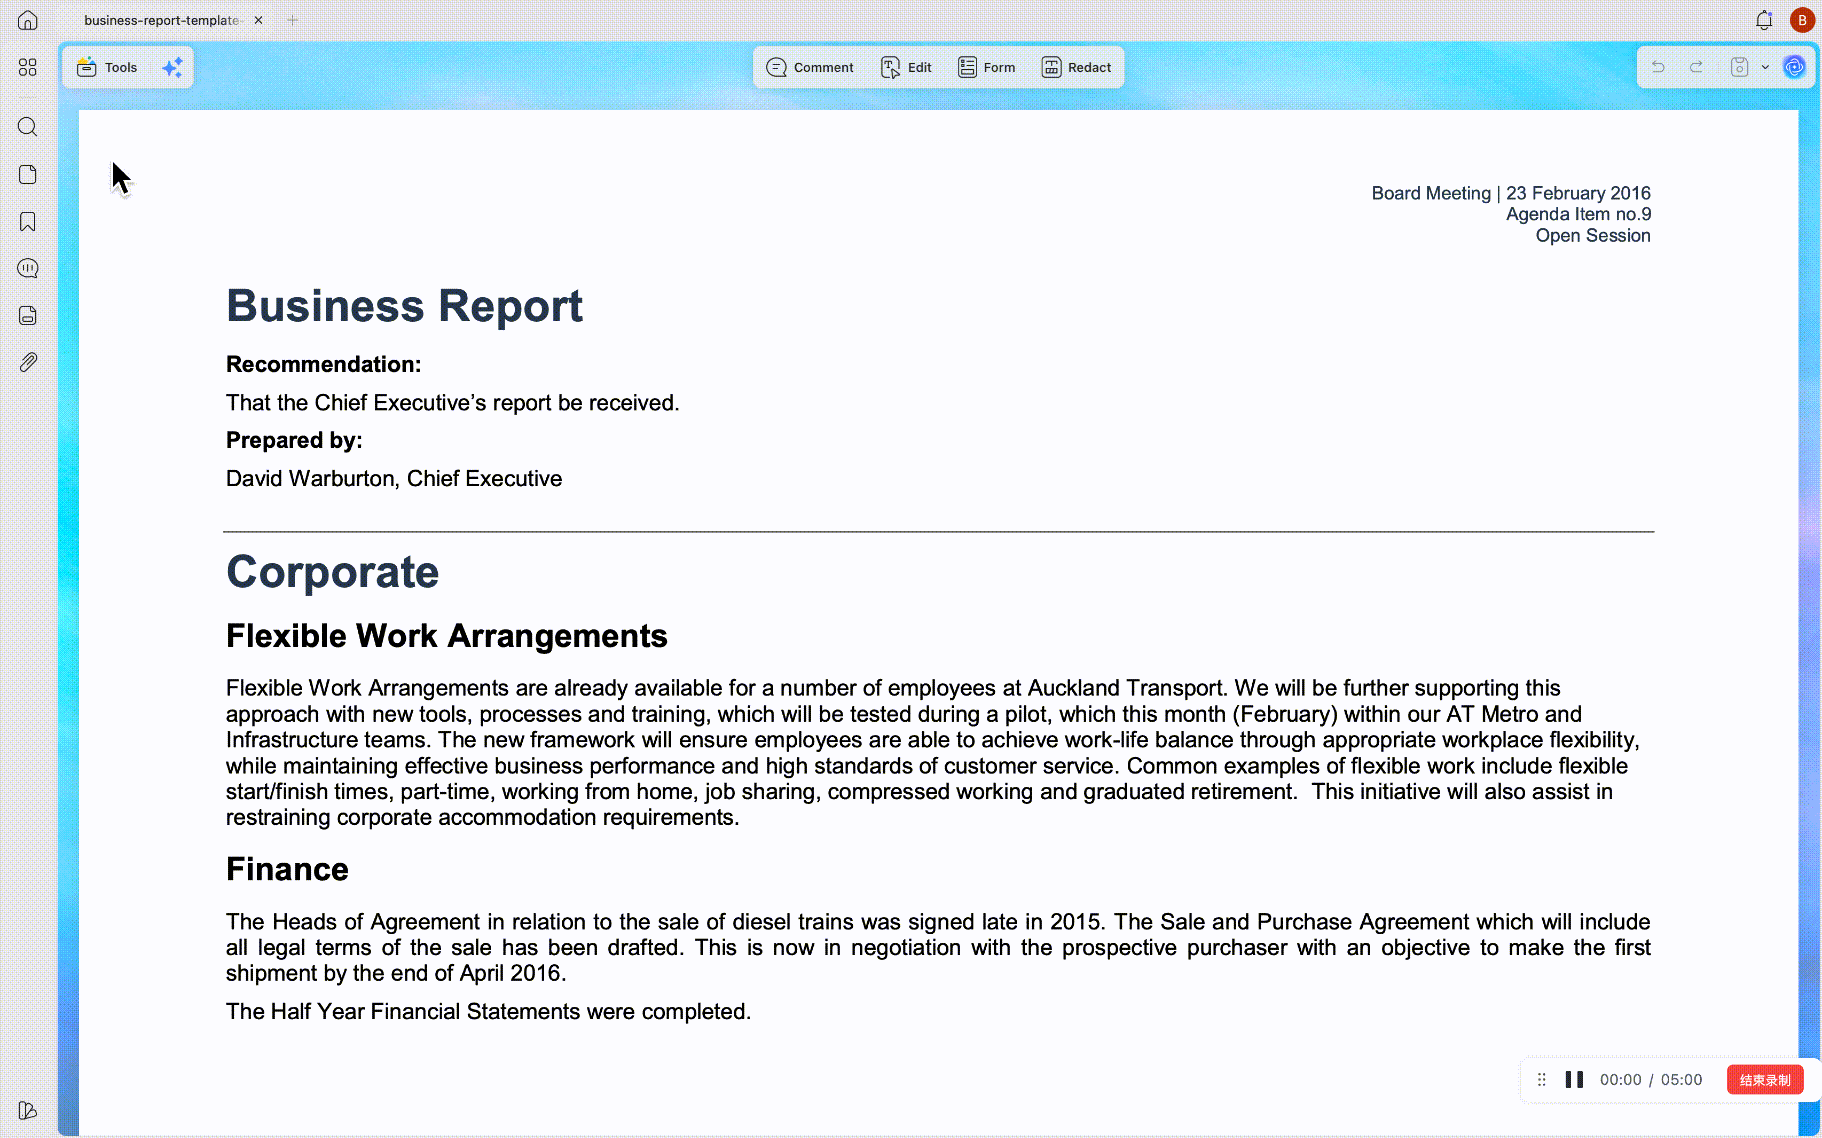The width and height of the screenshot is (1822, 1138).
Task: Click the Finance heading
Action: 287,869
